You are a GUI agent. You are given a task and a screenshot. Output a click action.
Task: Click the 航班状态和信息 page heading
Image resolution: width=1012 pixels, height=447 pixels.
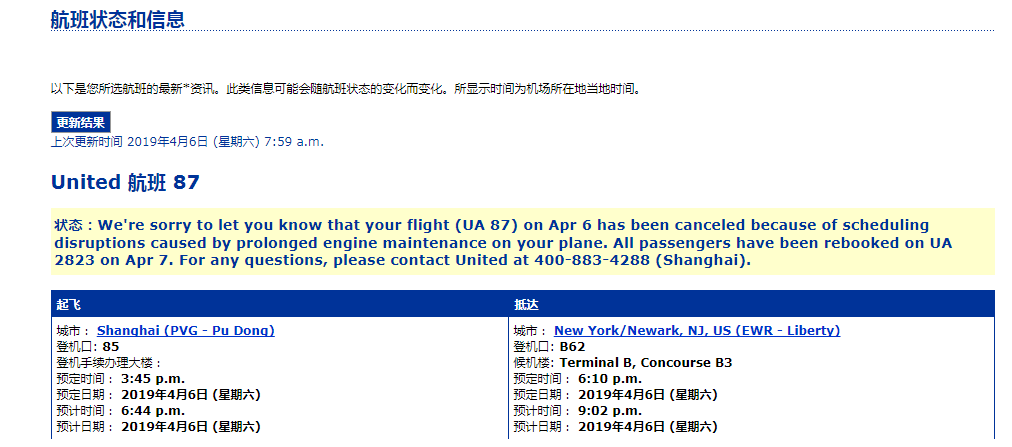coord(117,19)
